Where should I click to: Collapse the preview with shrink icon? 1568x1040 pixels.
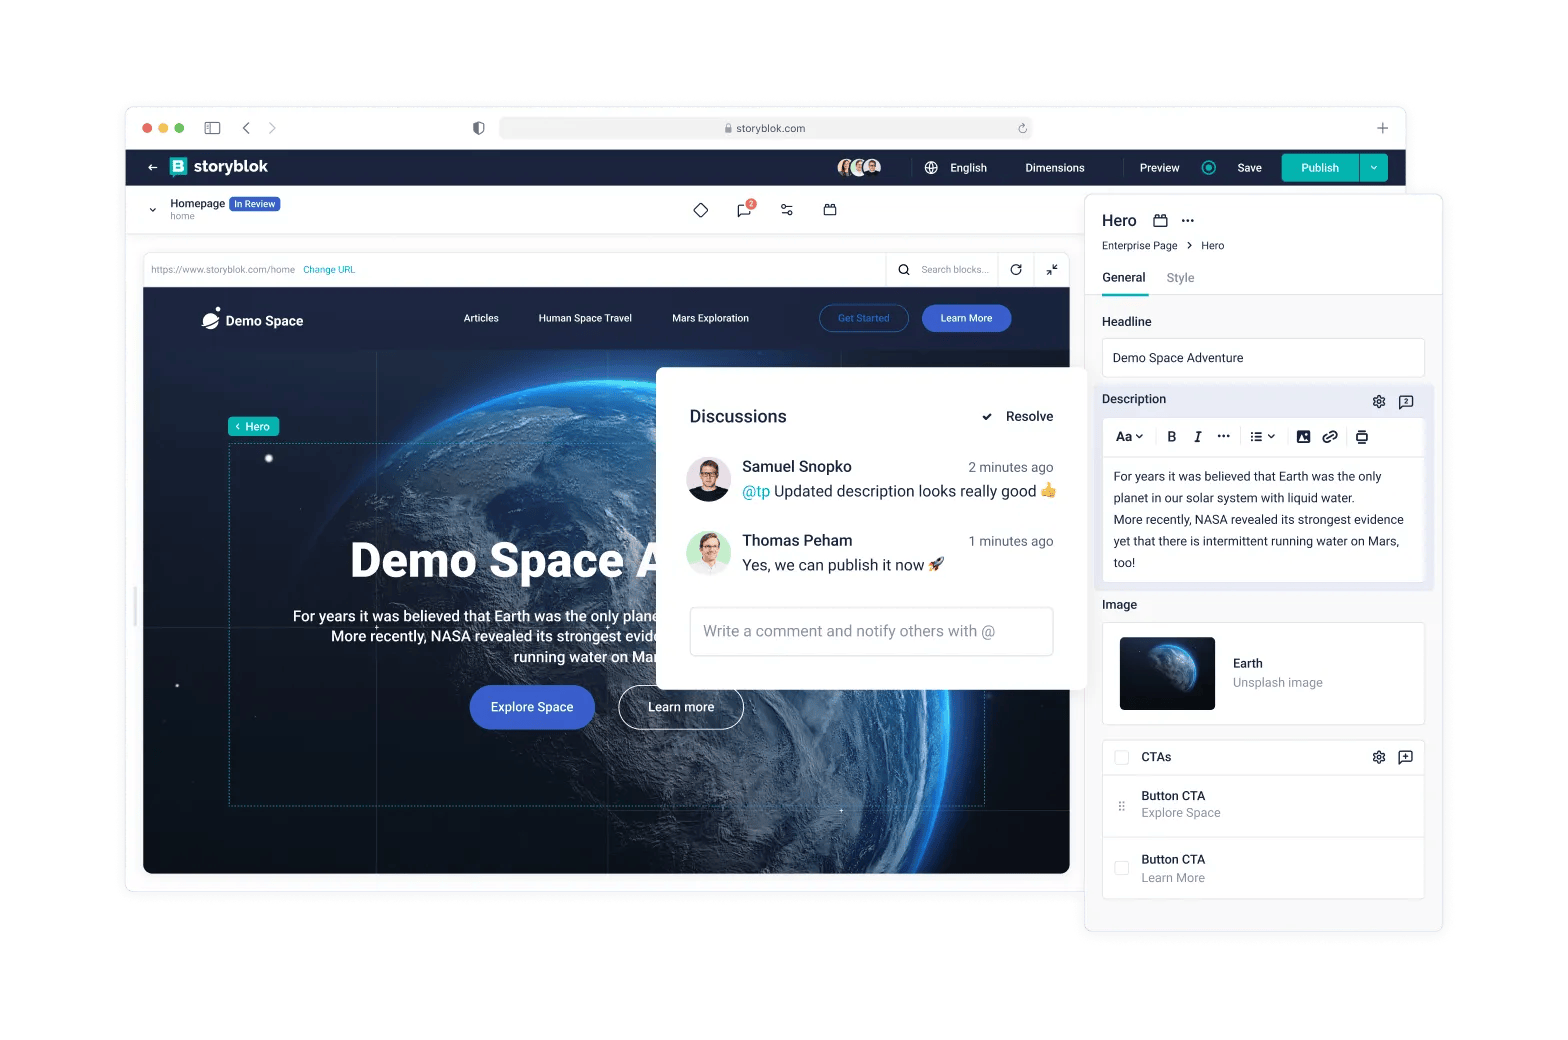coord(1052,270)
